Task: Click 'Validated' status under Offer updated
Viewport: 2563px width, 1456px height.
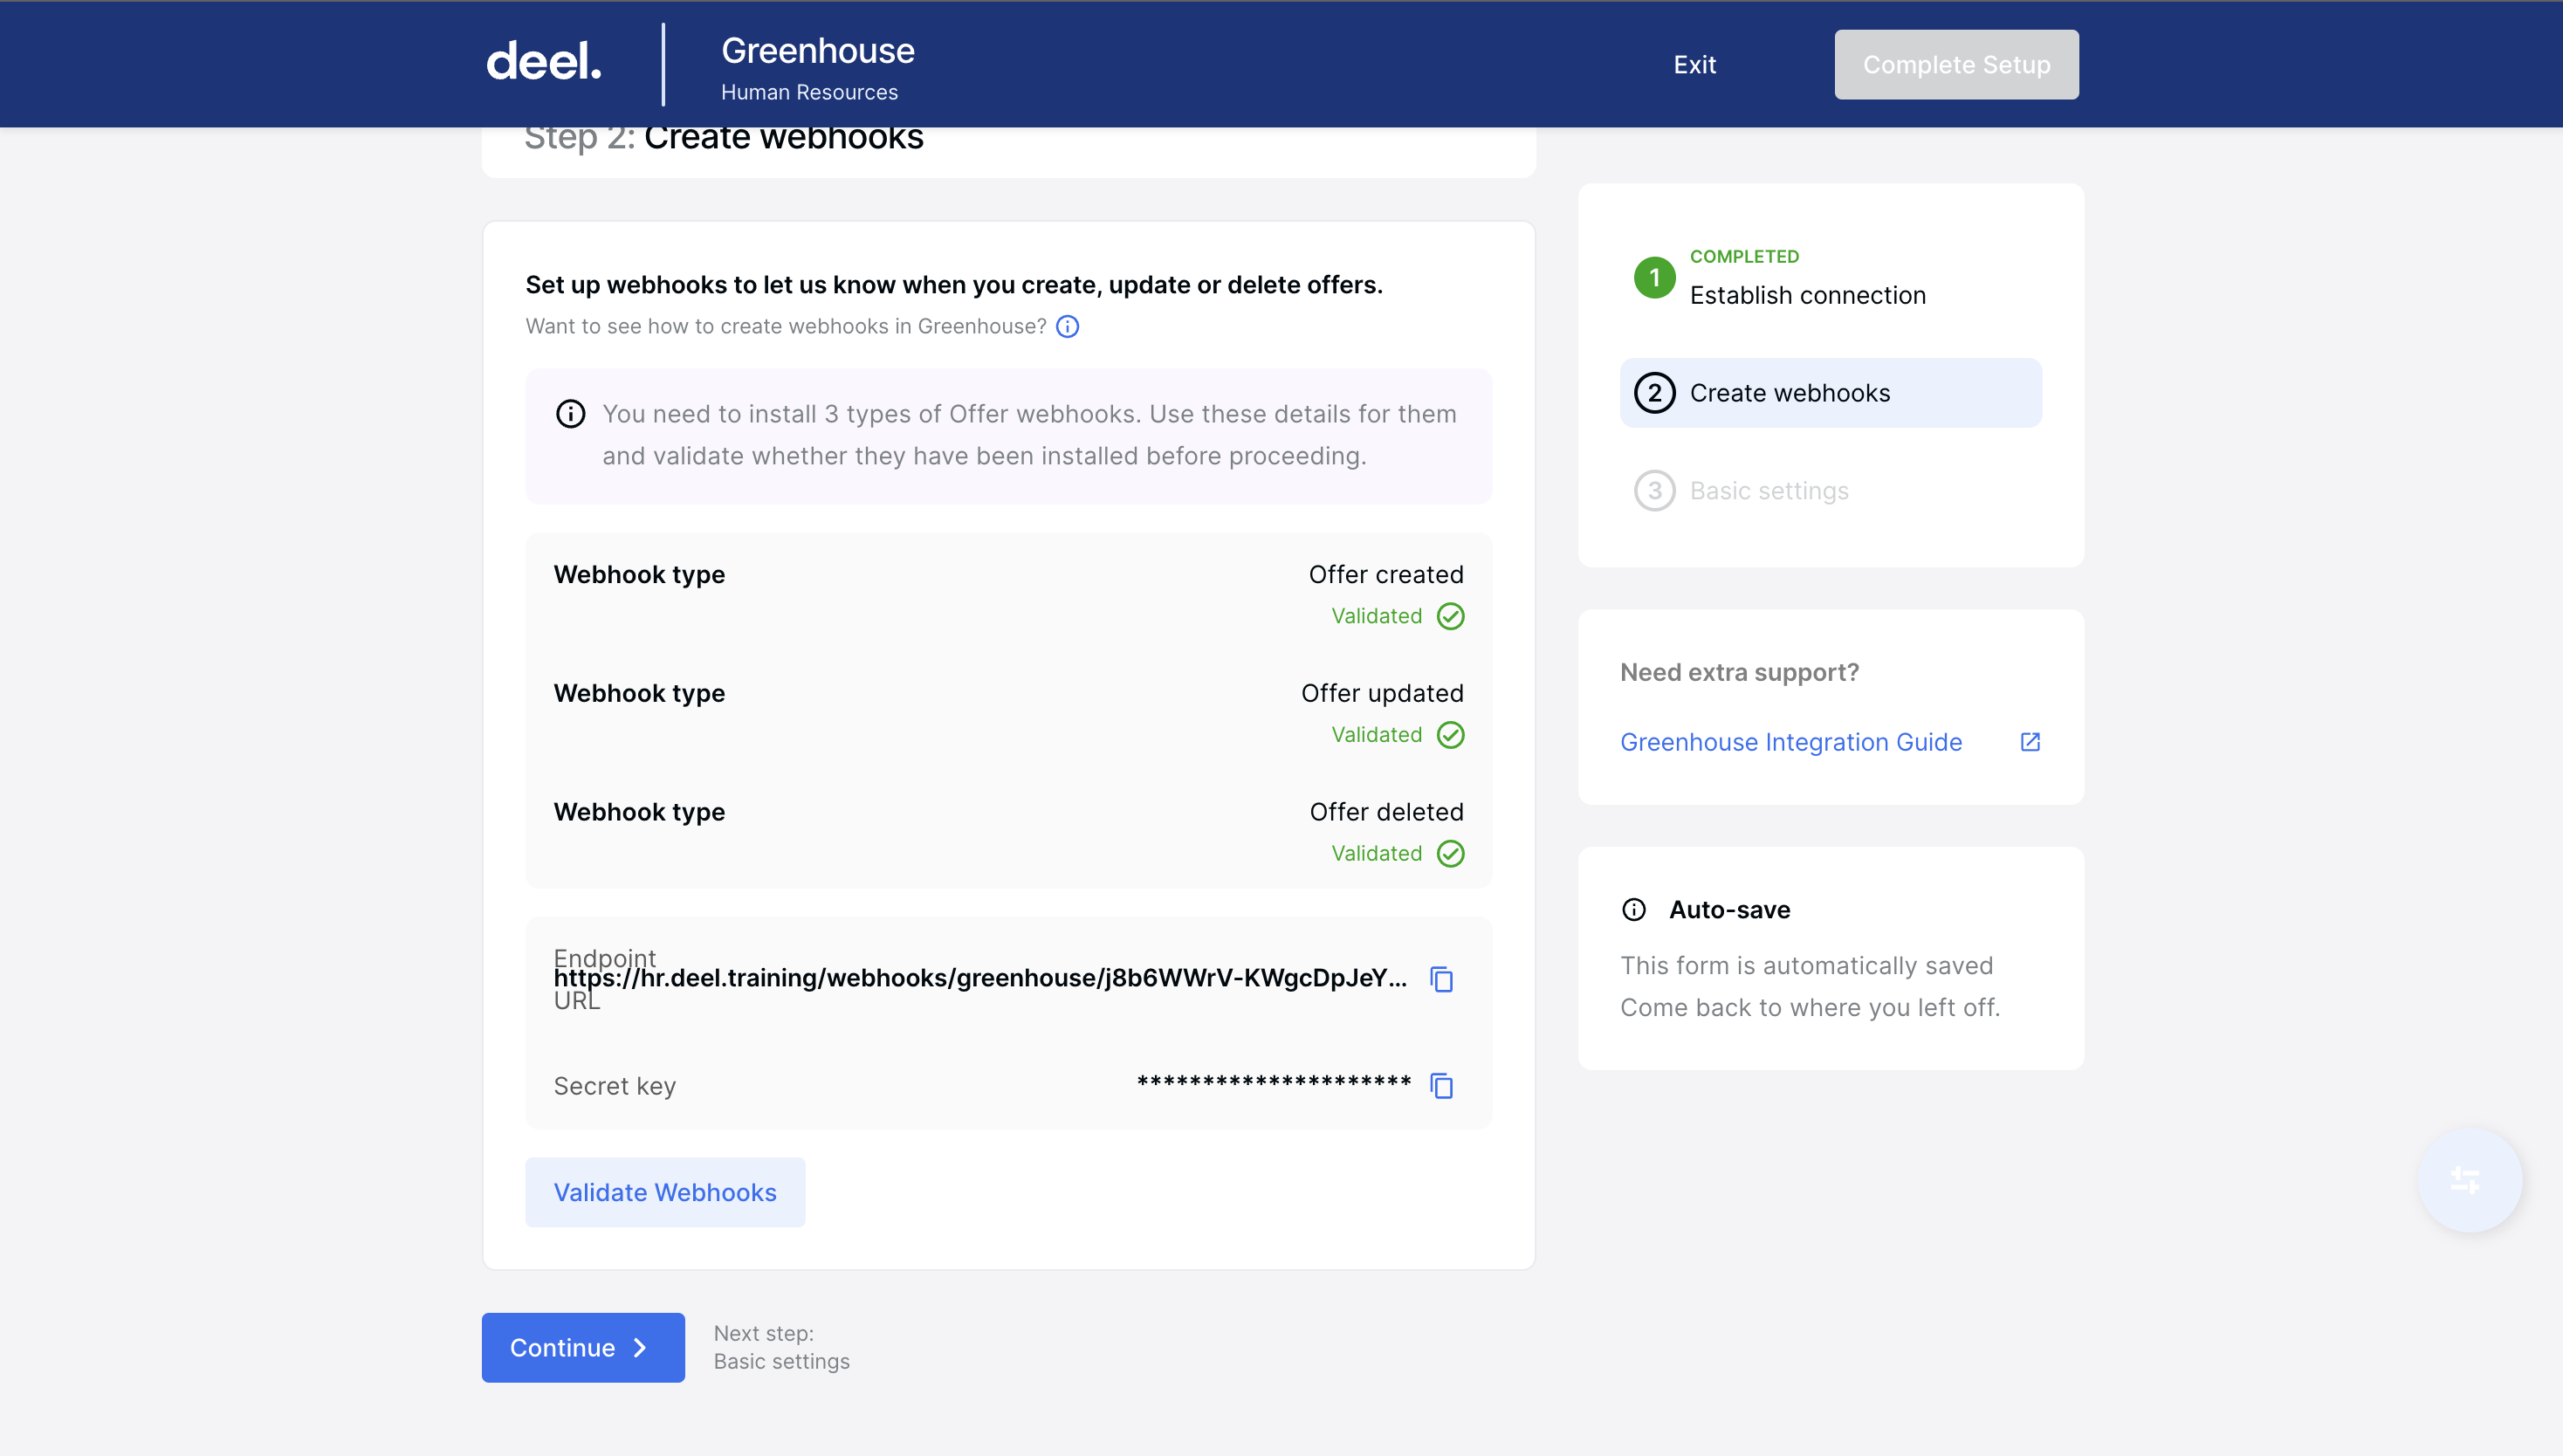Action: click(1376, 735)
